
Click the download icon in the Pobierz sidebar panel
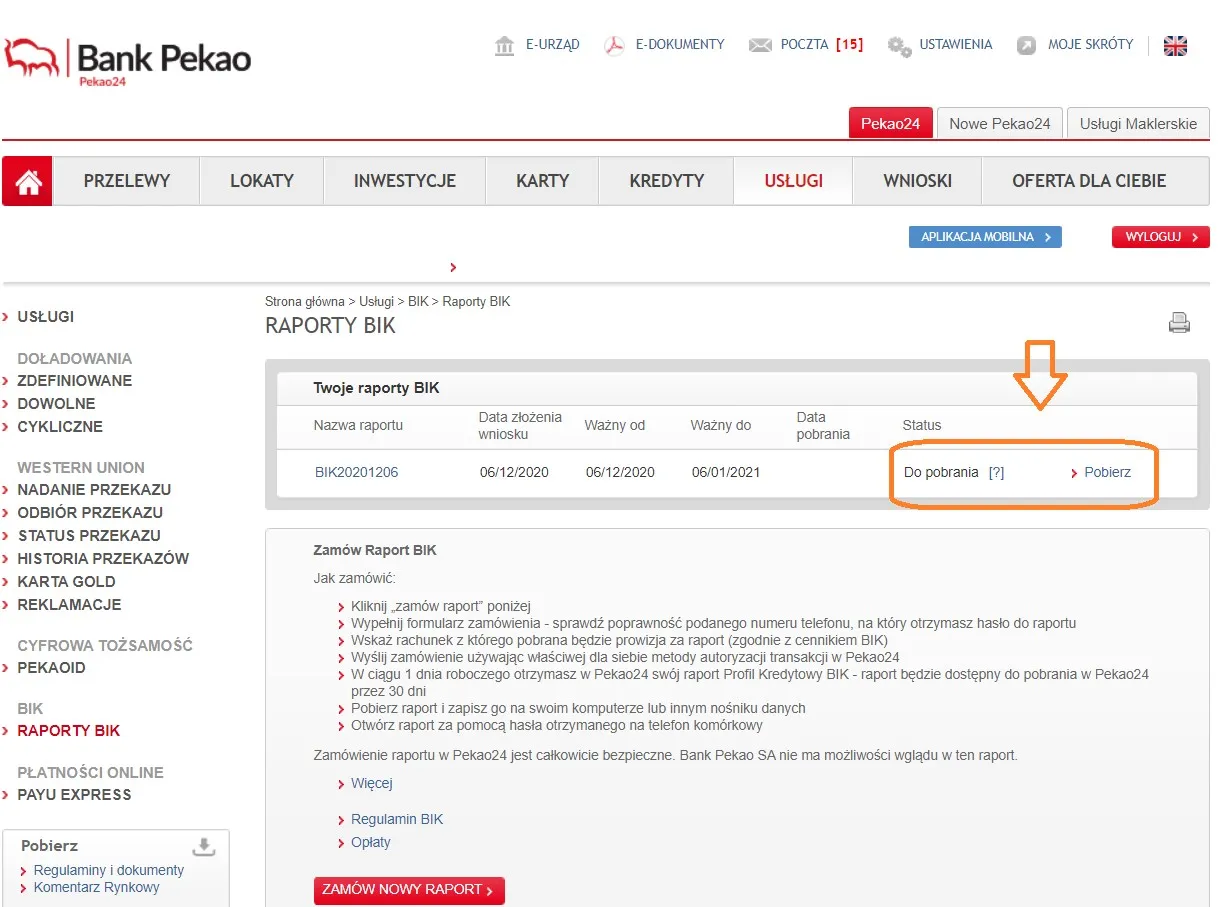(204, 845)
